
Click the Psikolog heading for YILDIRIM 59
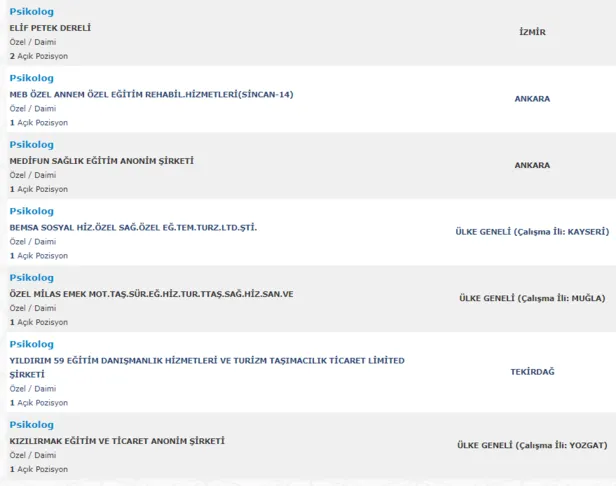tap(31, 344)
